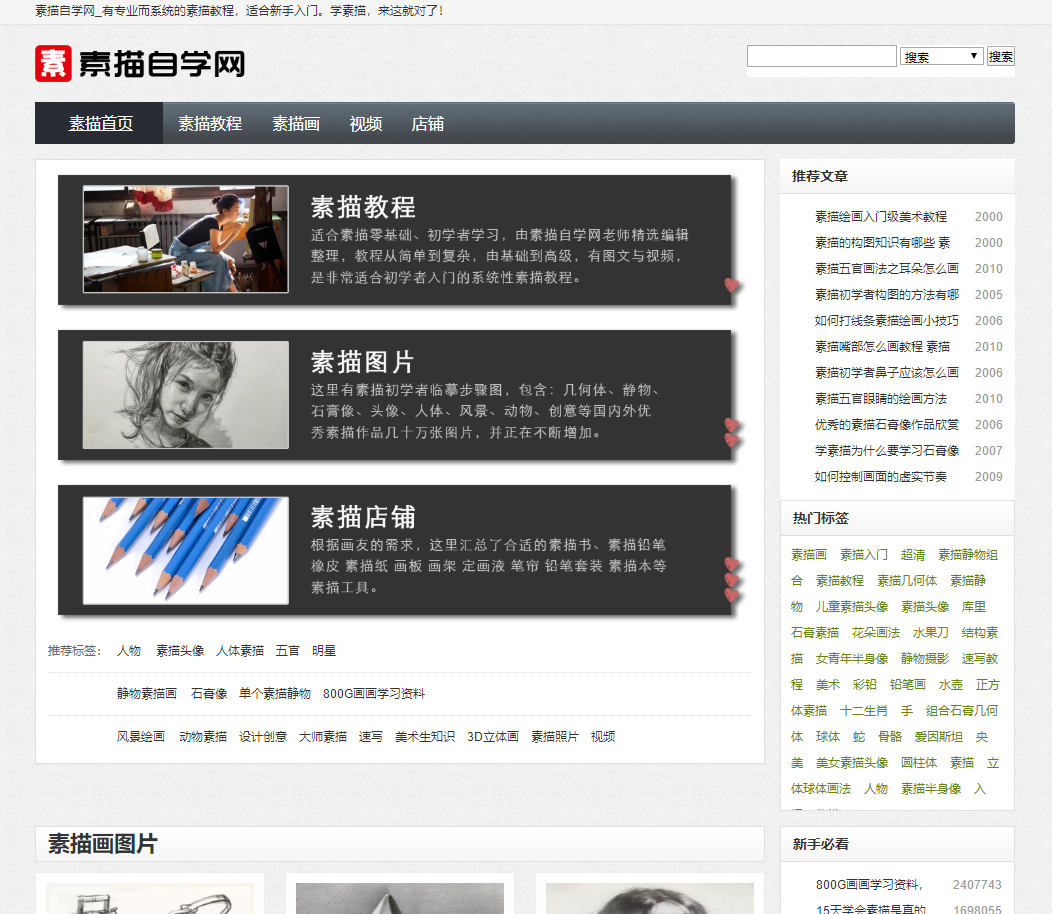This screenshot has height=914, width=1052.
Task: Open 800G画画学习资料 in 新手必看 list
Action: [x=869, y=884]
